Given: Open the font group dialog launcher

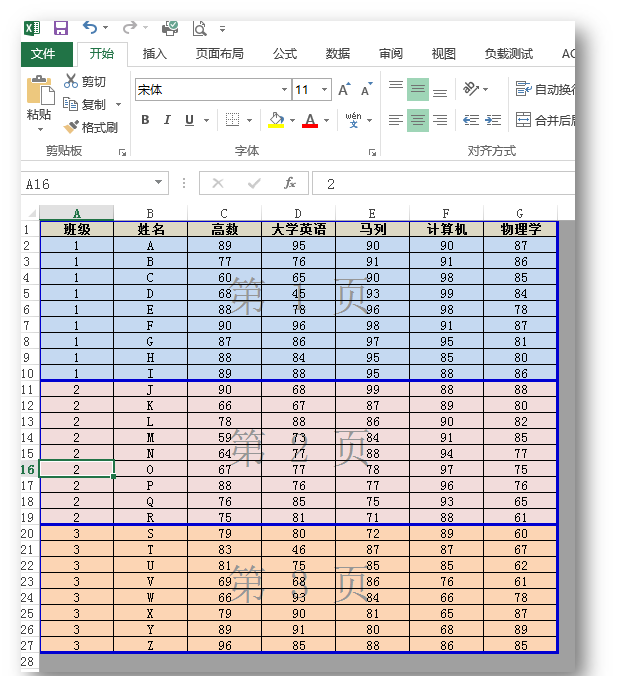Looking at the screenshot, I should pos(373,152).
